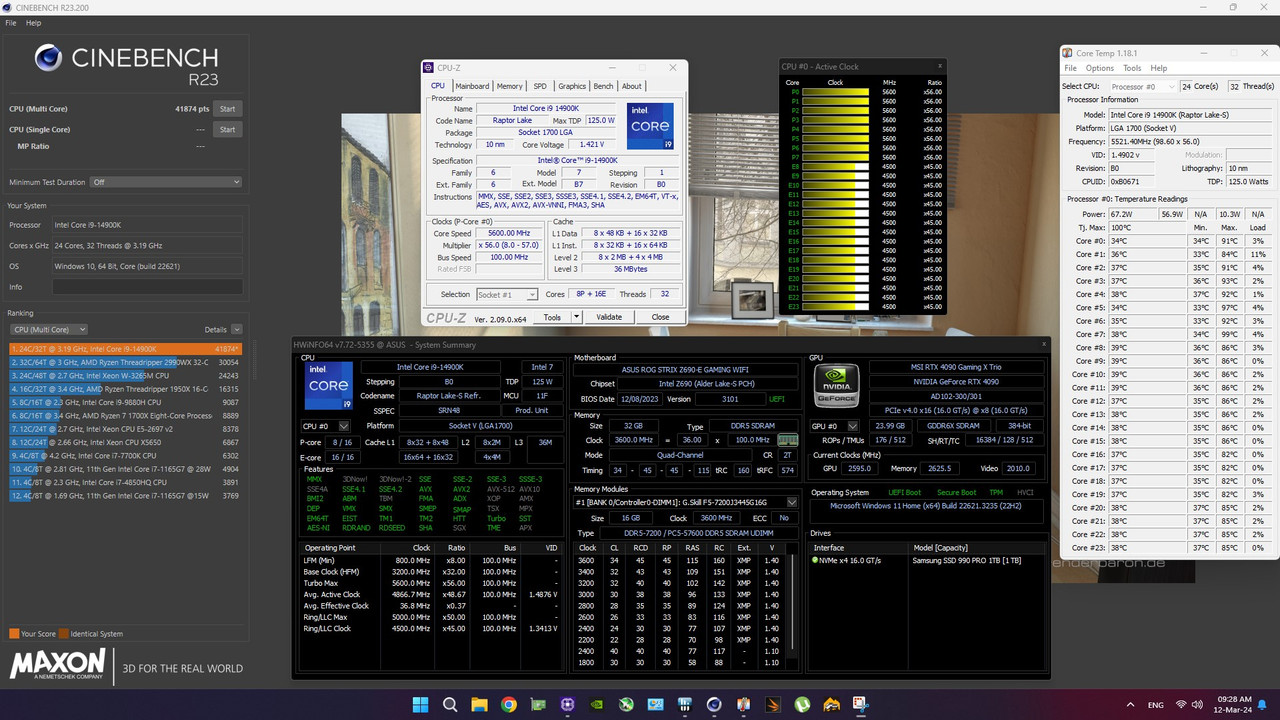Click the NVIDIA GeForce logo in HWiNFO

836,384
